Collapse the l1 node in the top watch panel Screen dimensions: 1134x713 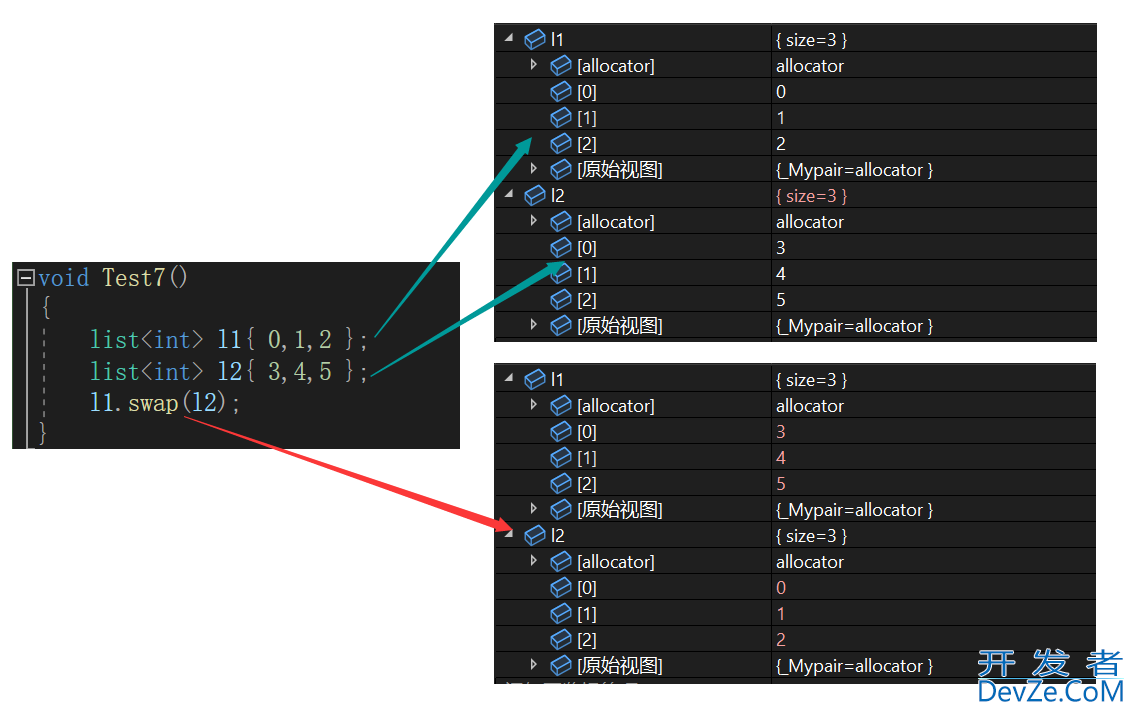[x=509, y=37]
